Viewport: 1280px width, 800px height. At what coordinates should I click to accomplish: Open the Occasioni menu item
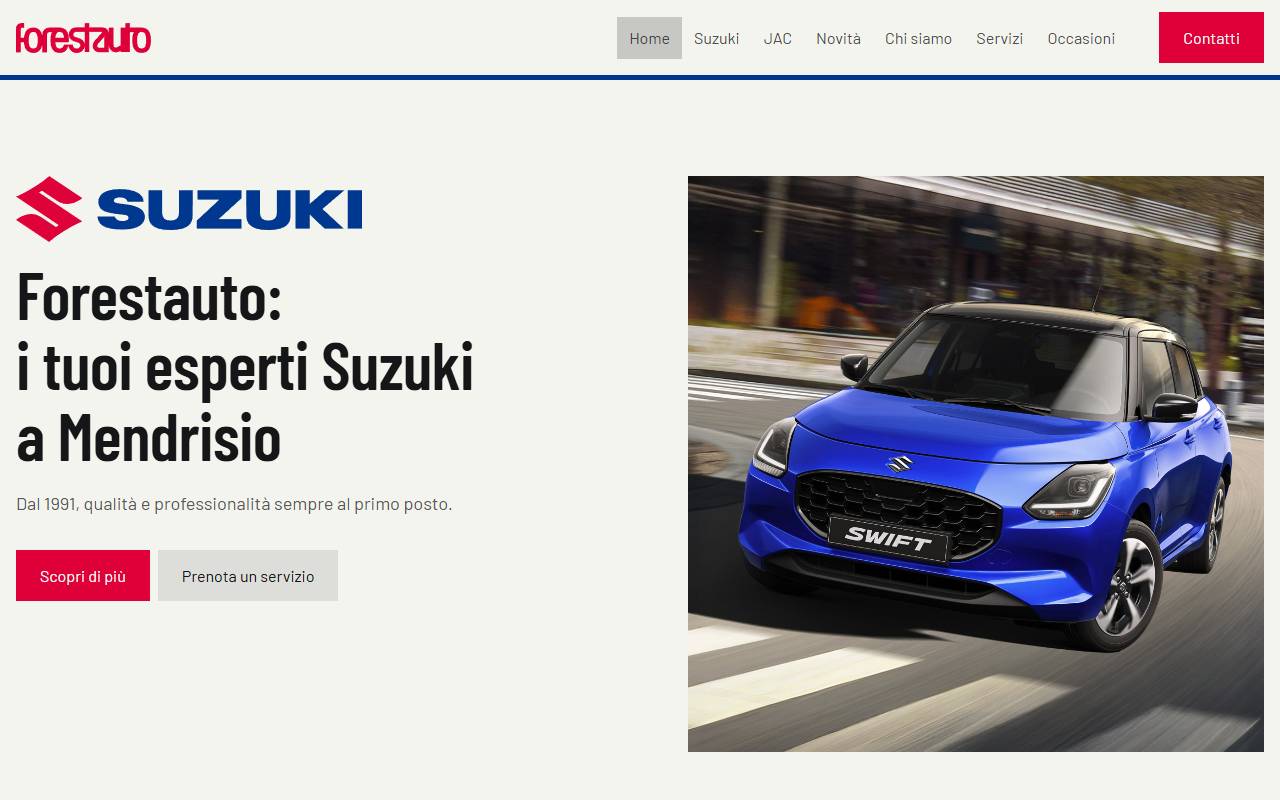1081,38
